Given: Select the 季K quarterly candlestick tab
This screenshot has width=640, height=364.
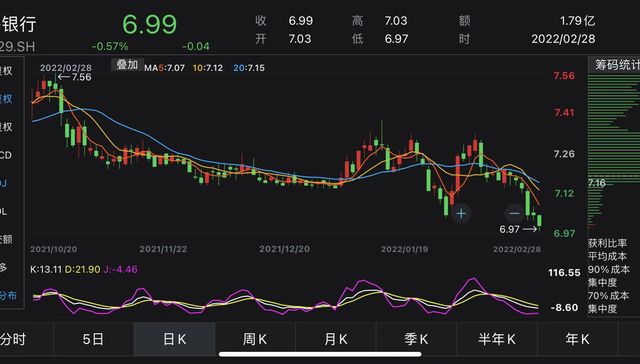Looking at the screenshot, I should pyautogui.click(x=416, y=339).
